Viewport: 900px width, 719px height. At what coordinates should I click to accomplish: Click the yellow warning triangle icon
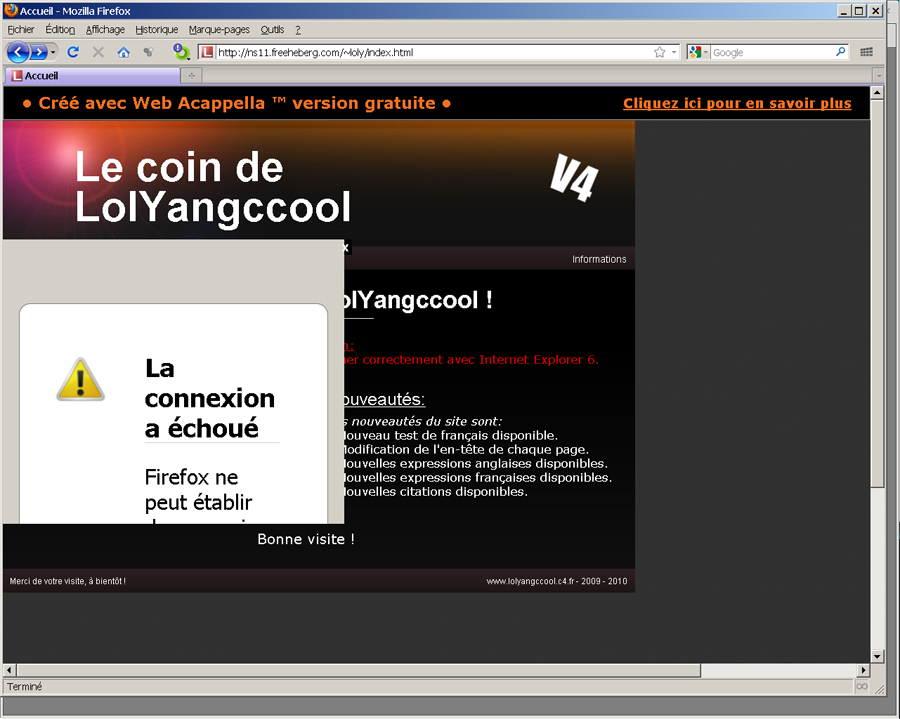tap(80, 379)
